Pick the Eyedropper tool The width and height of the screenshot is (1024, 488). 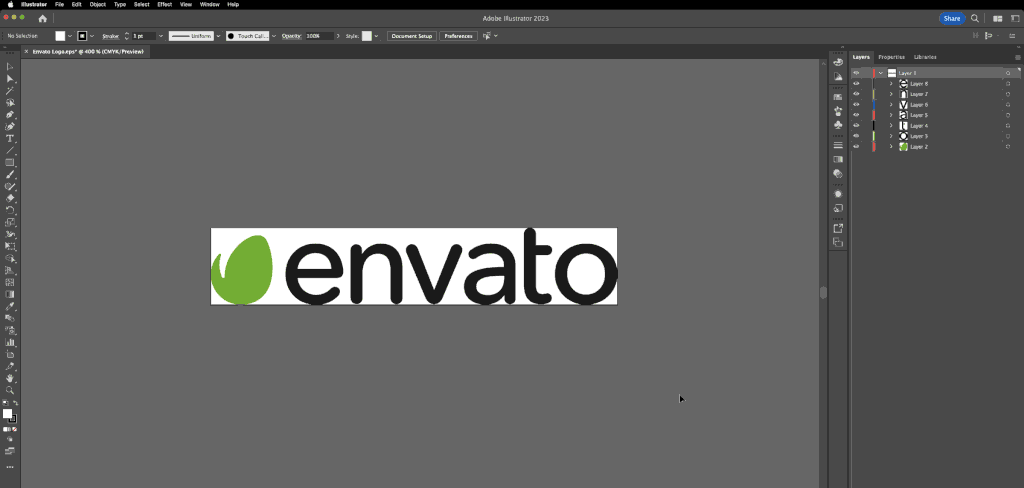[x=10, y=306]
